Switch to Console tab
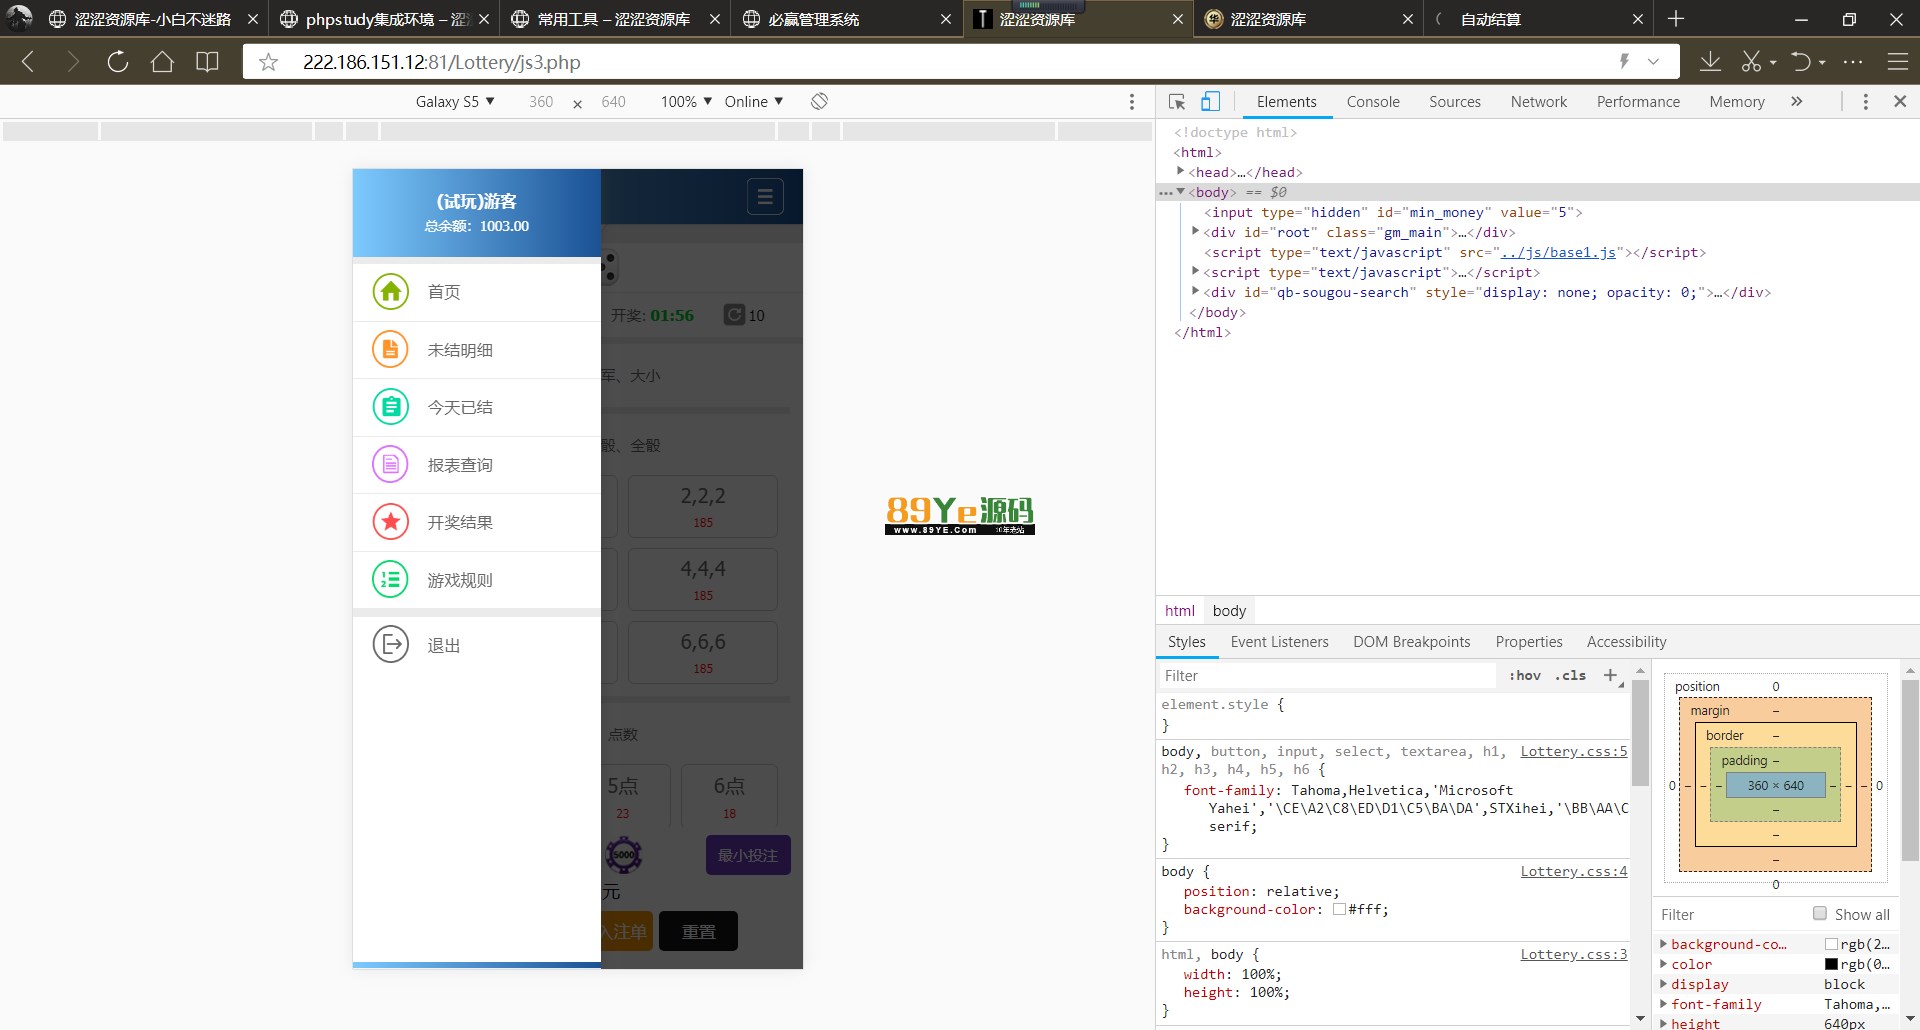 1373,101
